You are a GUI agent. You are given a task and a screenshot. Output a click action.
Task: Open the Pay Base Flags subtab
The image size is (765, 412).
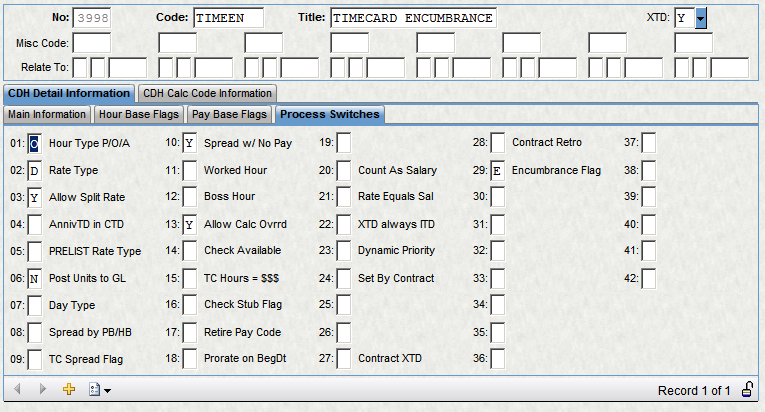click(230, 115)
